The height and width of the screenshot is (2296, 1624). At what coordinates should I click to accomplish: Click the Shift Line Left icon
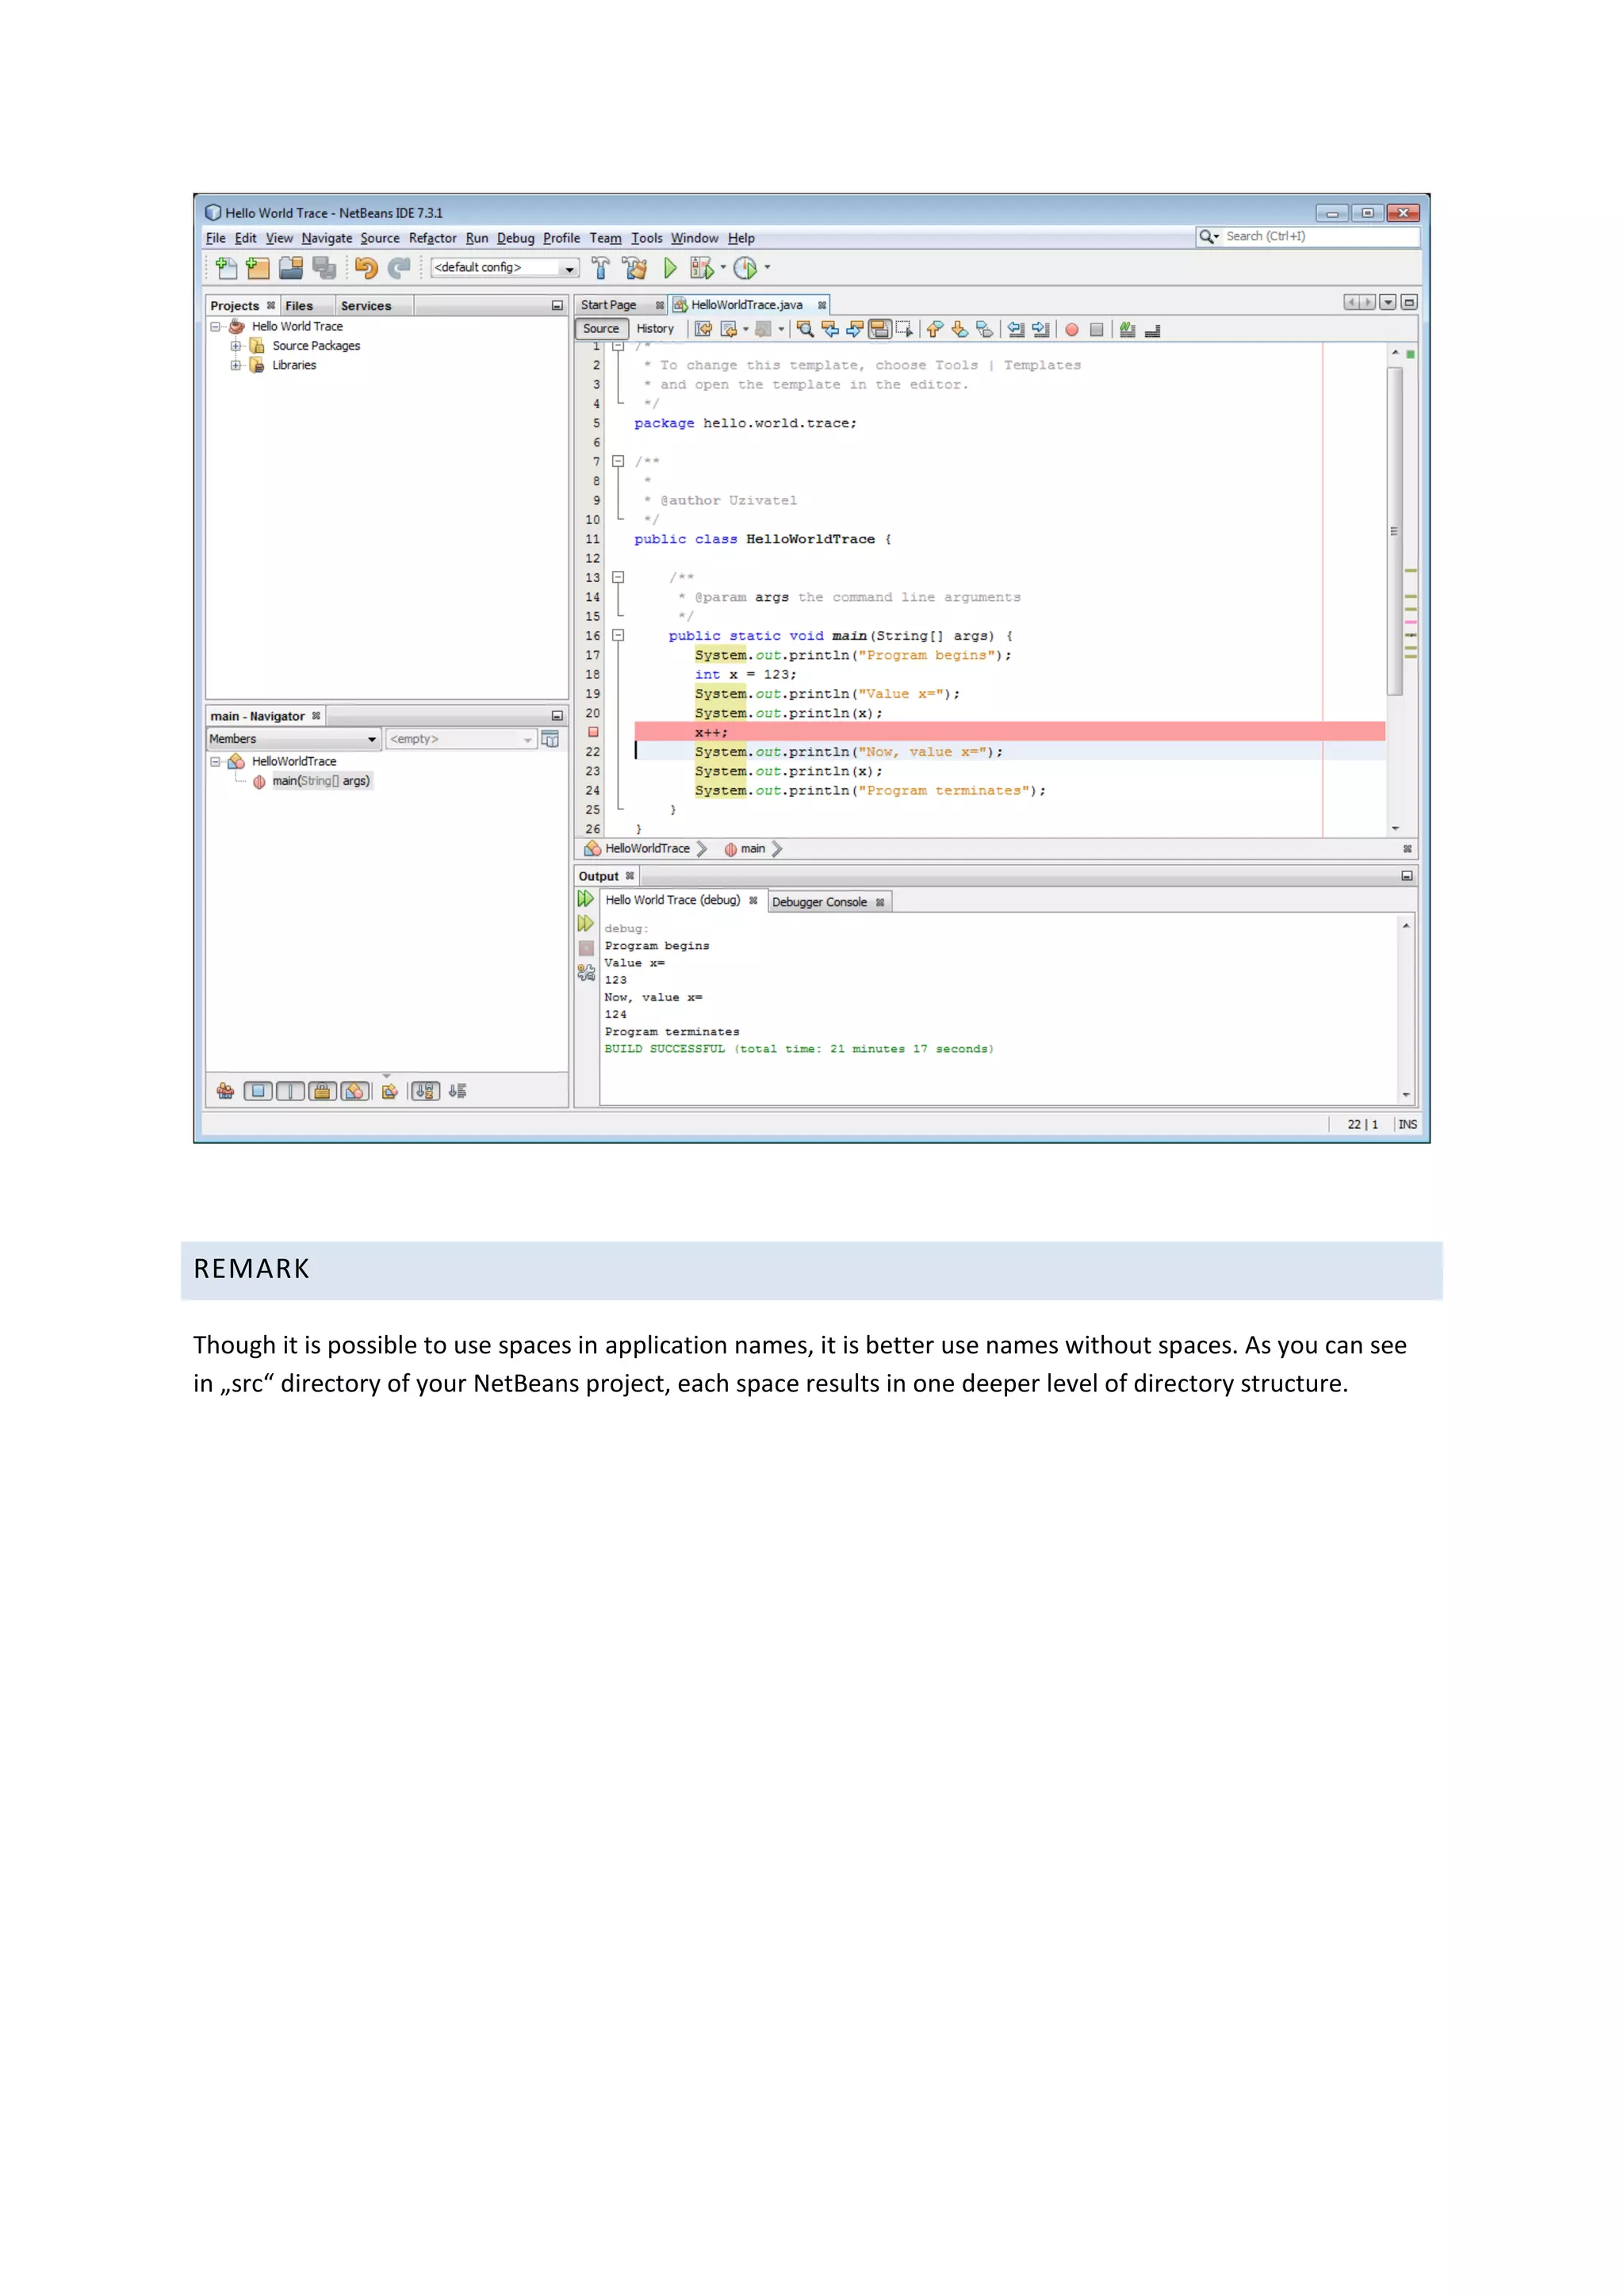pyautogui.click(x=1016, y=329)
